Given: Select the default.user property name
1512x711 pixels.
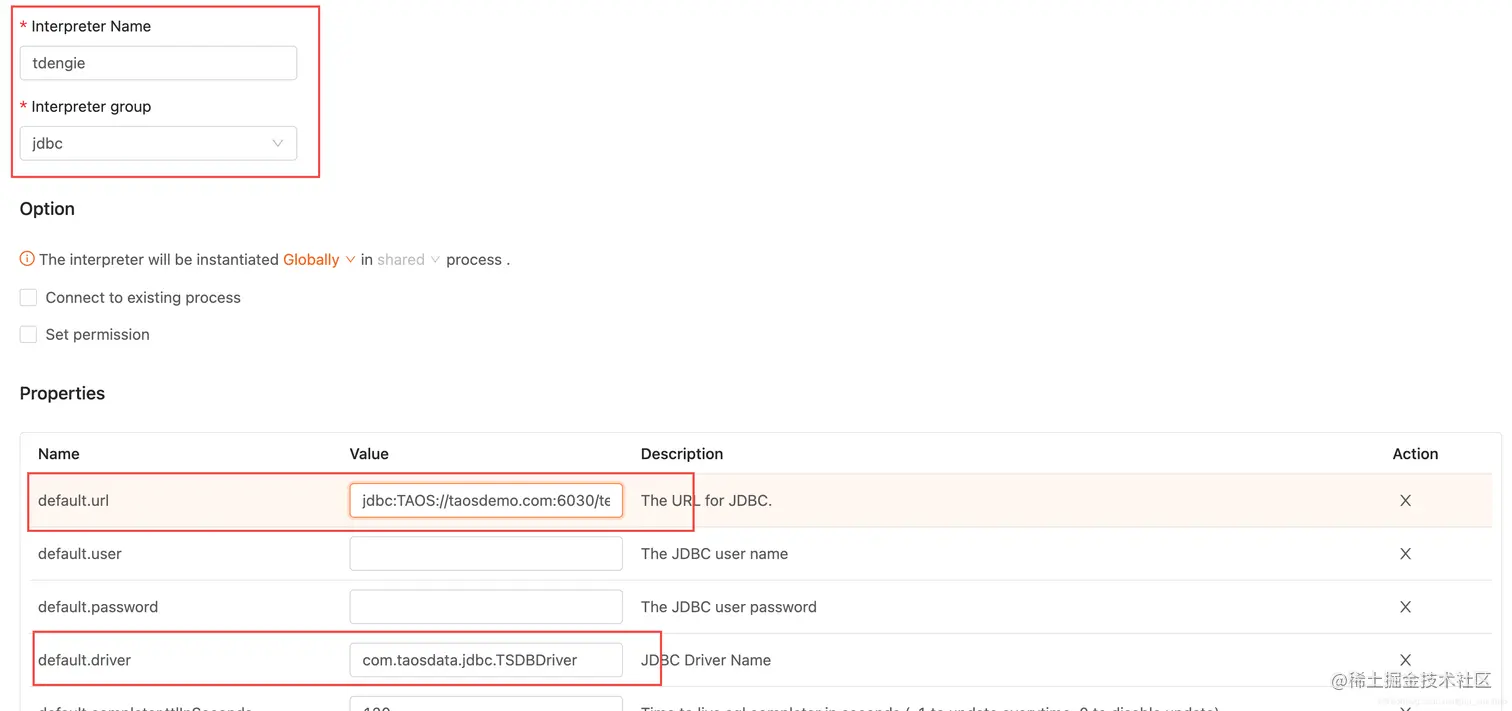Looking at the screenshot, I should tap(80, 553).
